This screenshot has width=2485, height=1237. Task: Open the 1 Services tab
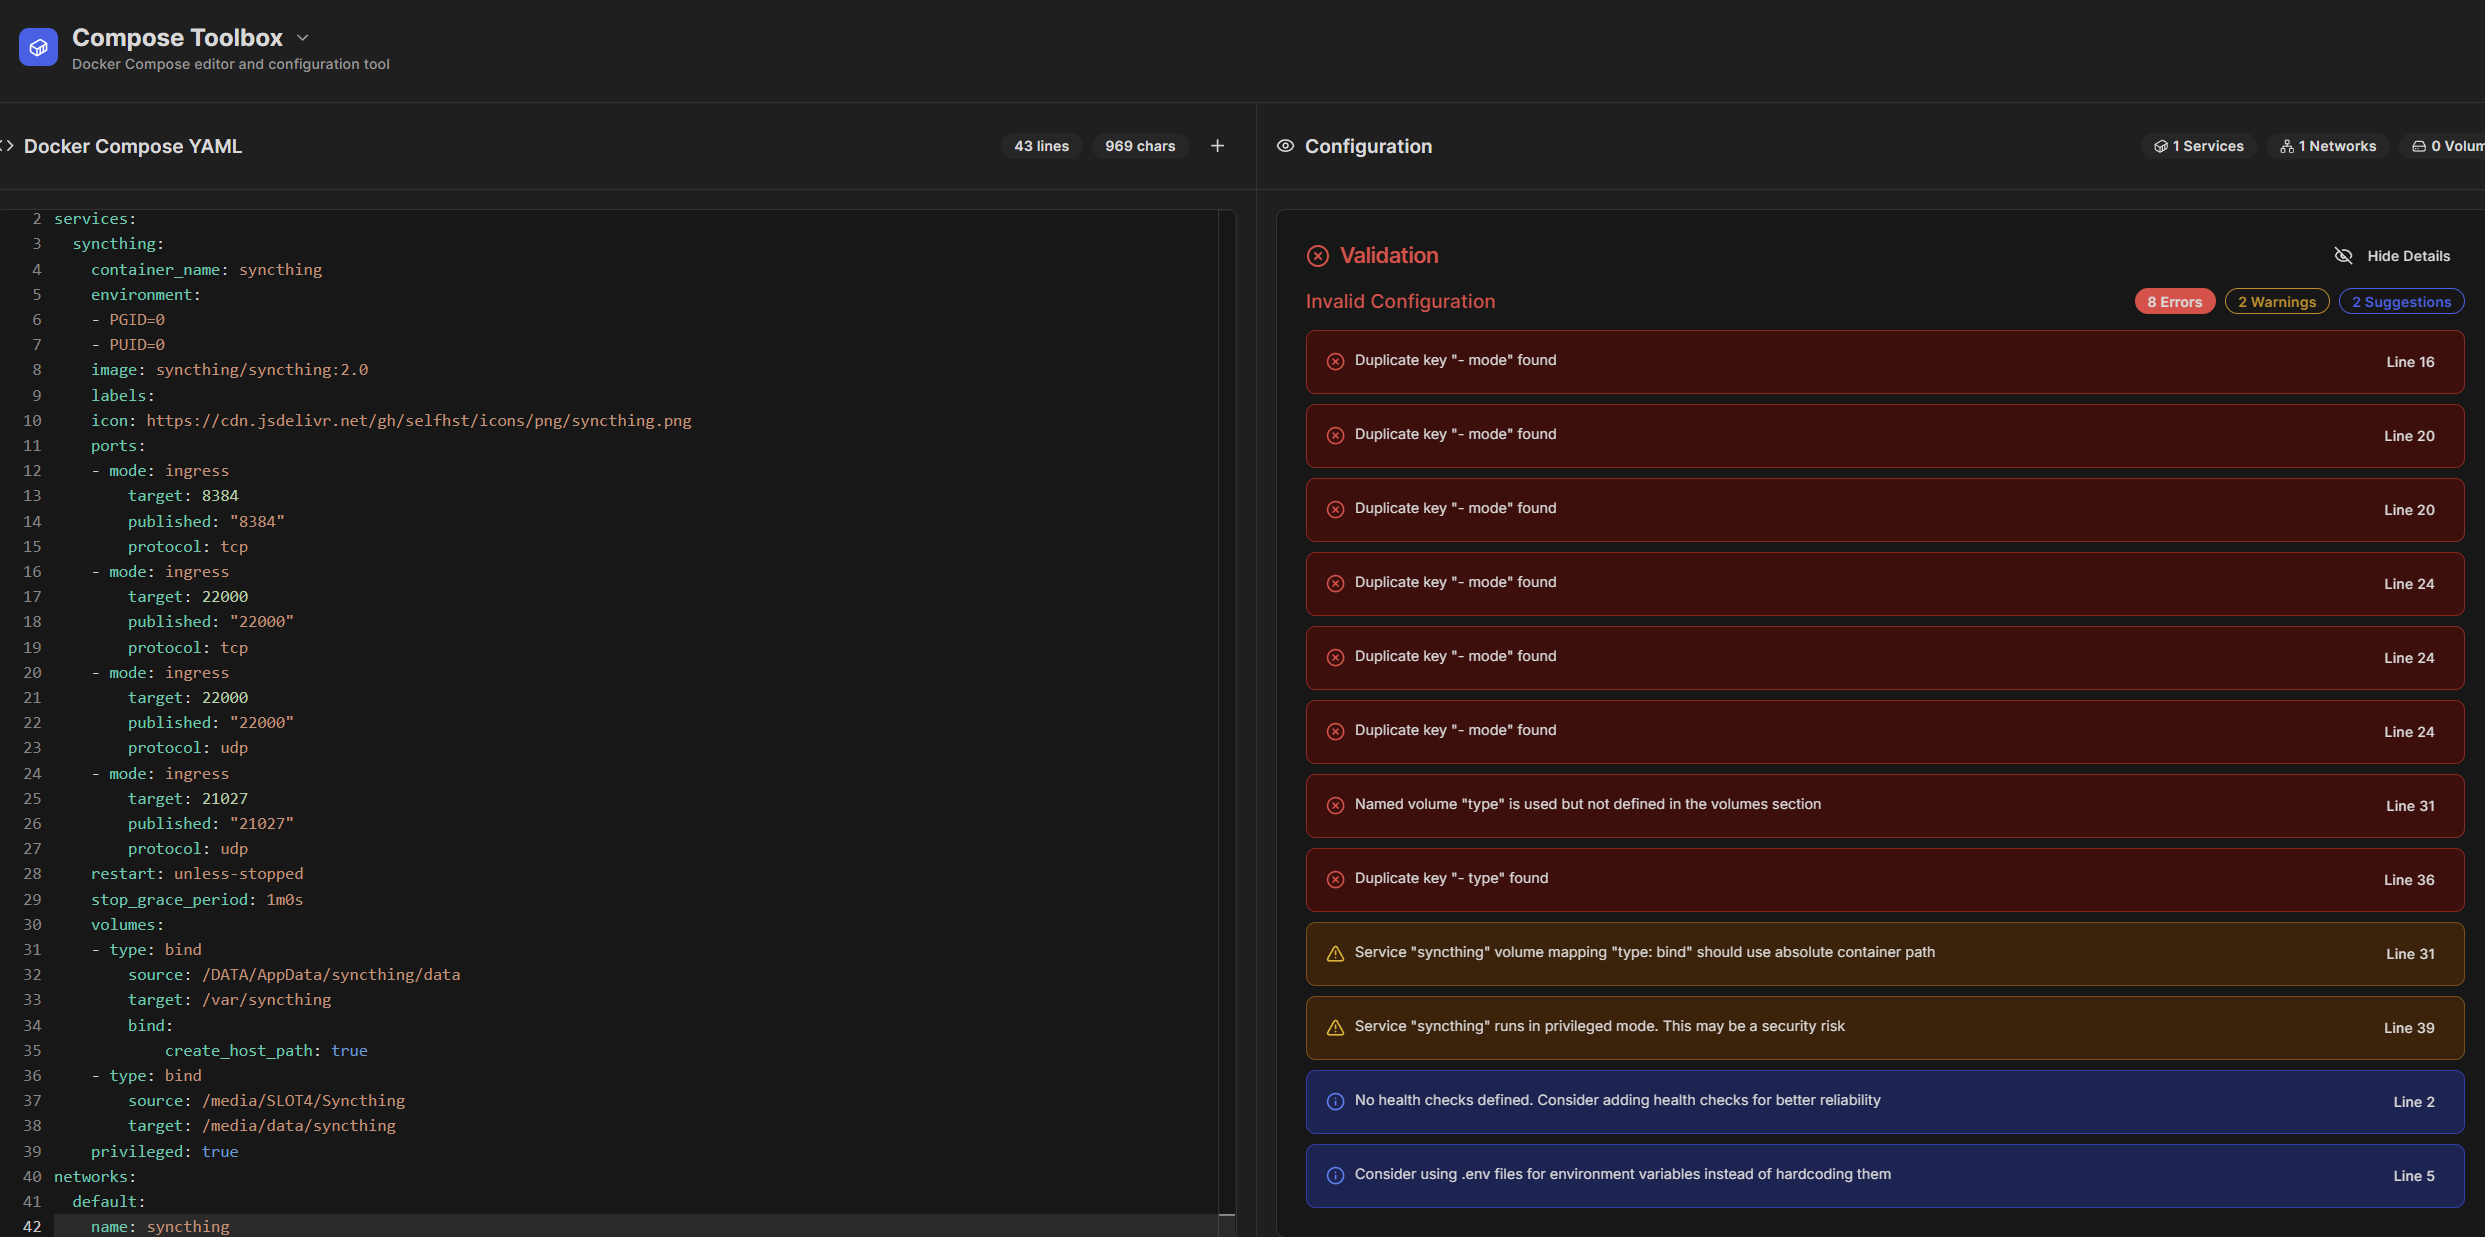pyautogui.click(x=2198, y=146)
